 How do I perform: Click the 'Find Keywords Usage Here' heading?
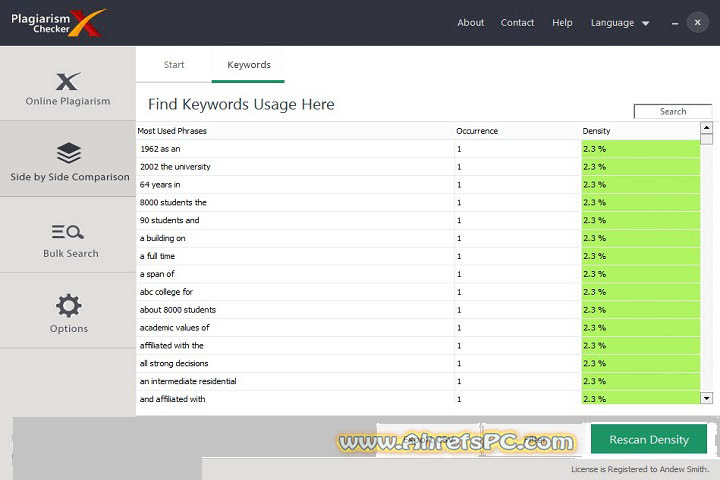click(241, 105)
